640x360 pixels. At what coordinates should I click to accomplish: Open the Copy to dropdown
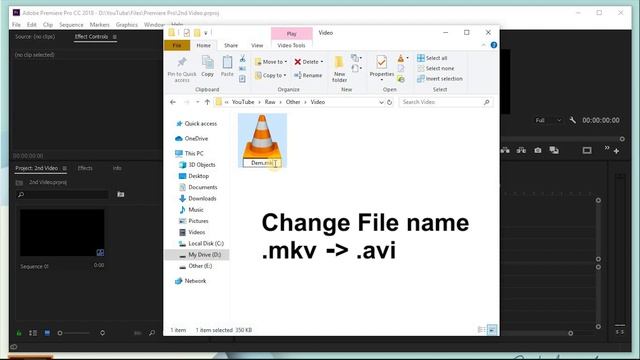click(x=271, y=75)
